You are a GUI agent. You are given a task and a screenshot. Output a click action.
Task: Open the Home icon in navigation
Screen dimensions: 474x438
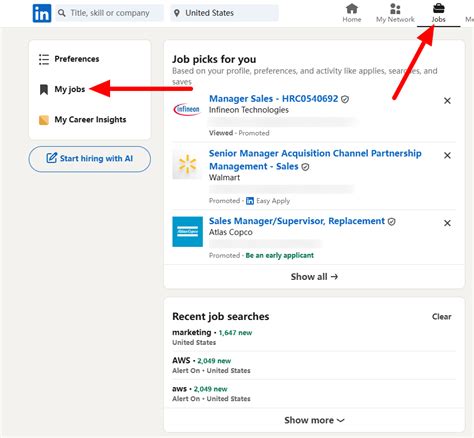(x=352, y=8)
